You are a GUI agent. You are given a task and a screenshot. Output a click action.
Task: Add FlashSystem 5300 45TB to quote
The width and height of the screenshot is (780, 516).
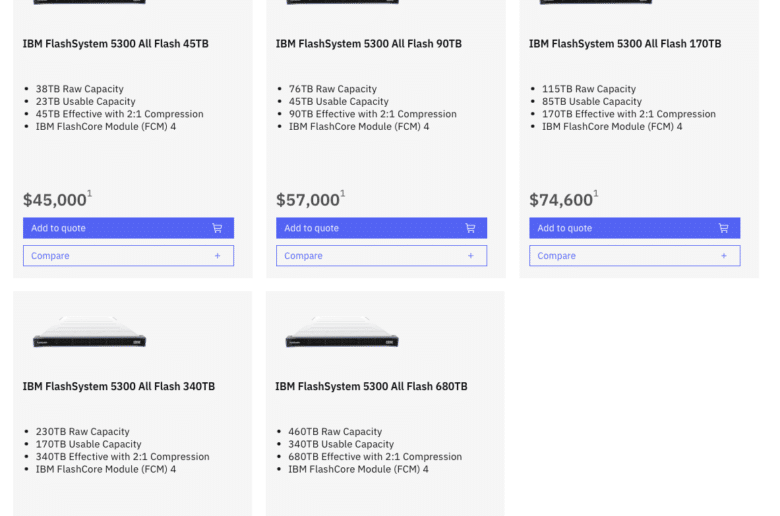click(128, 228)
